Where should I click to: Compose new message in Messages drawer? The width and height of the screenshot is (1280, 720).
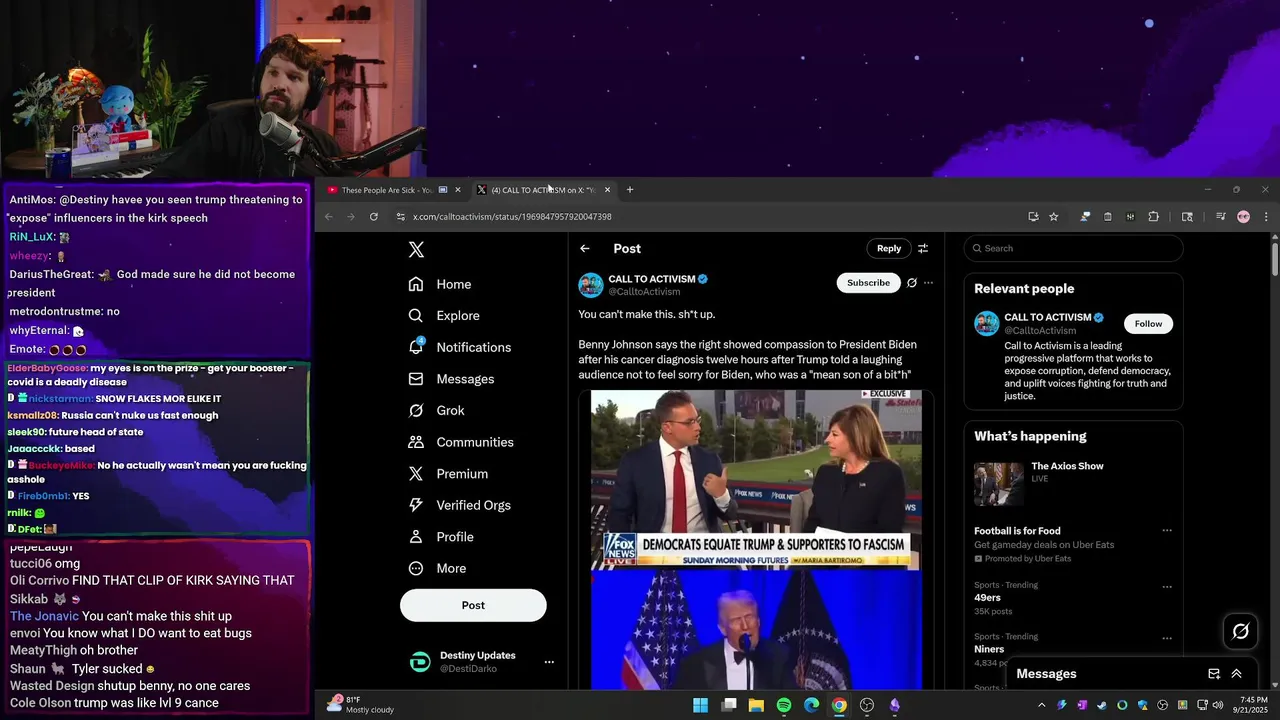pos(1214,674)
